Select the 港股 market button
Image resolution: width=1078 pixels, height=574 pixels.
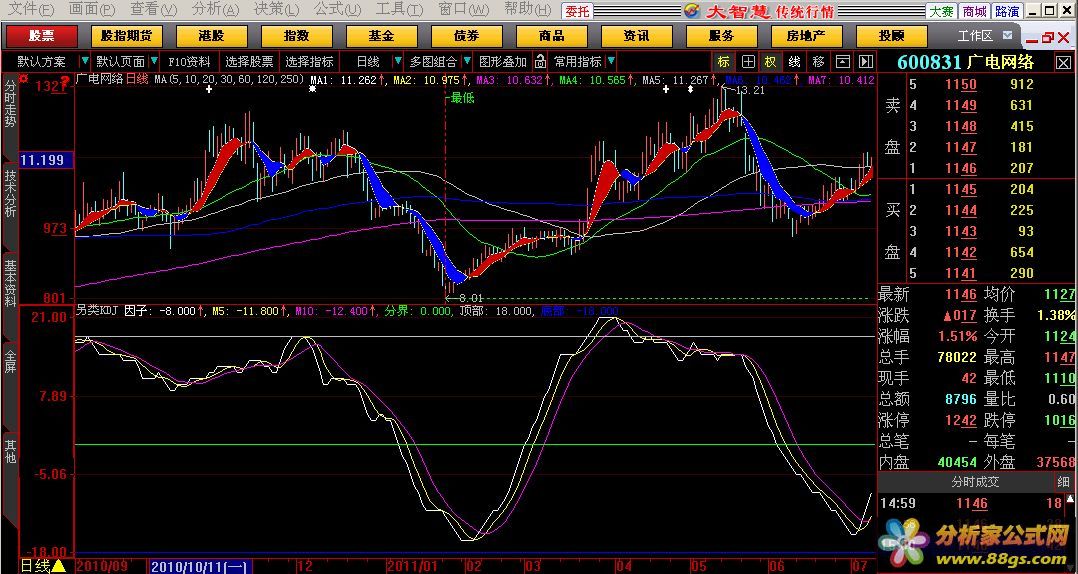212,36
